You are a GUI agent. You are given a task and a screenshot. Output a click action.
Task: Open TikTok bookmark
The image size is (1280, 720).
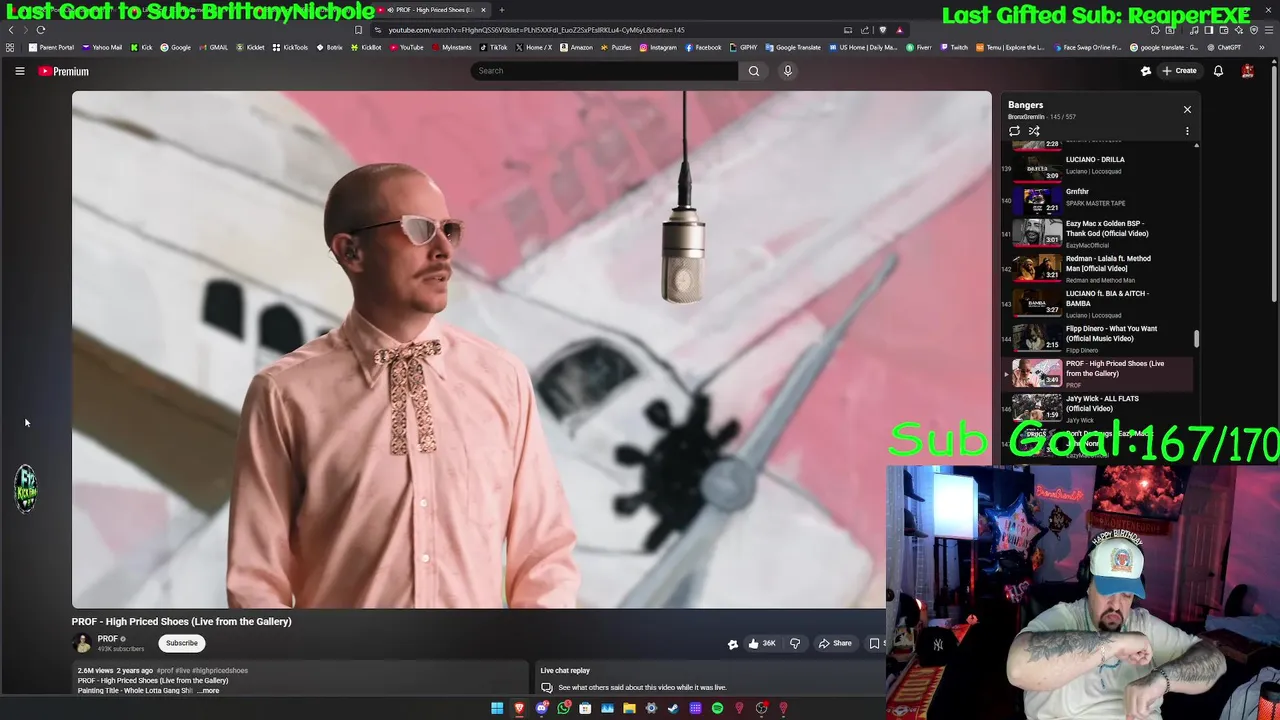click(x=493, y=47)
